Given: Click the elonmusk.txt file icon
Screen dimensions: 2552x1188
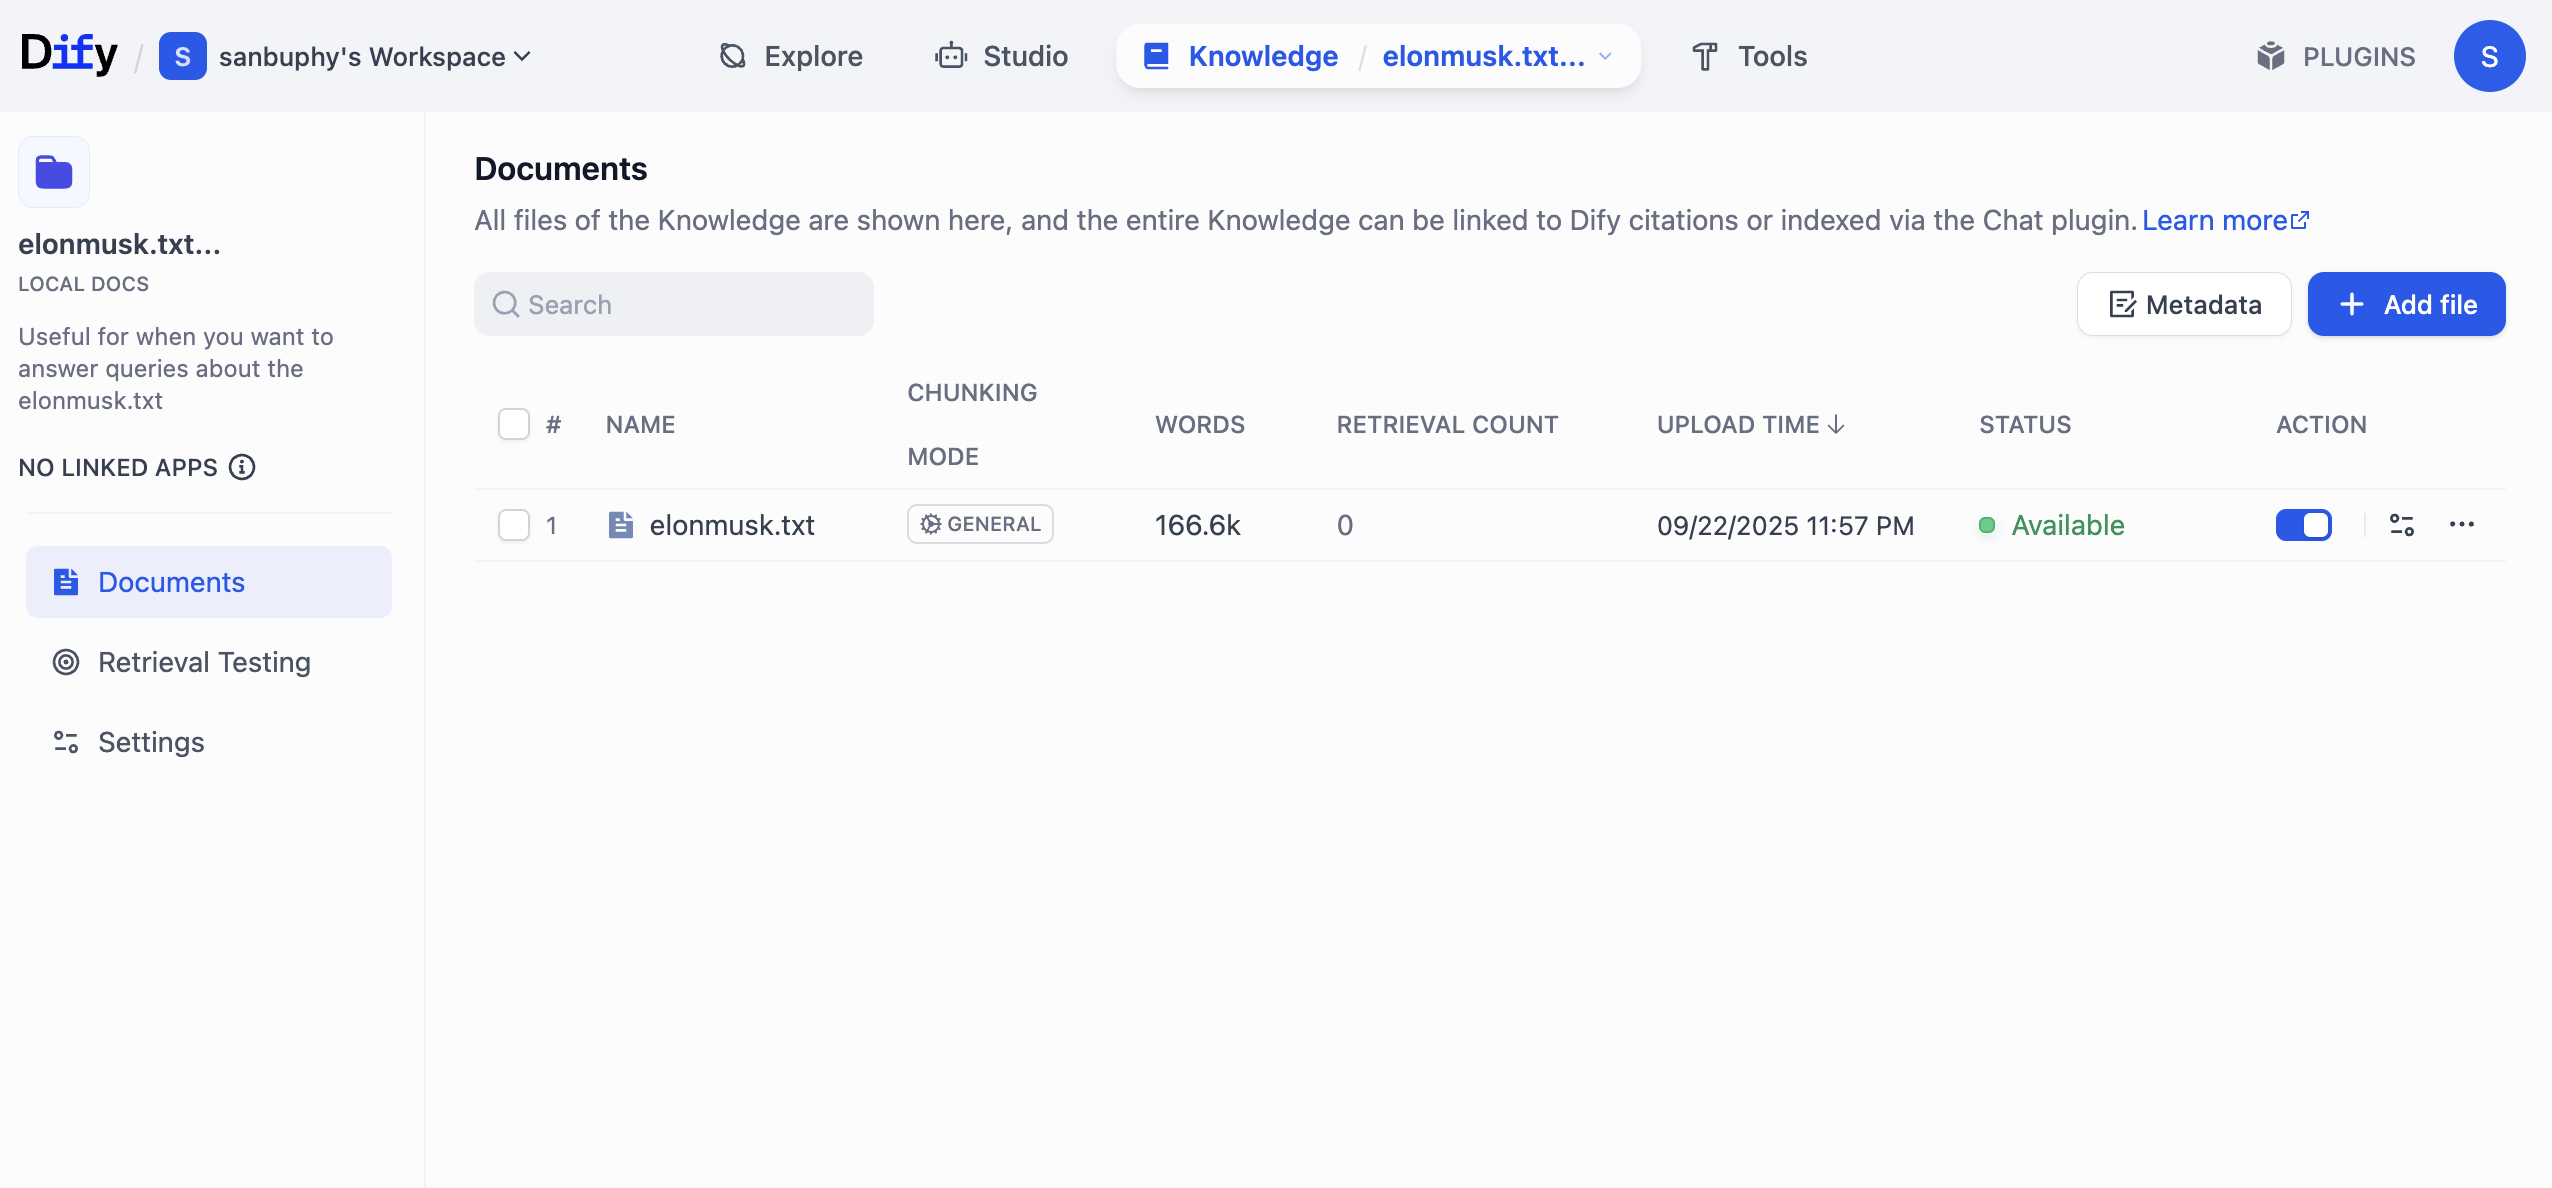Looking at the screenshot, I should (x=621, y=525).
